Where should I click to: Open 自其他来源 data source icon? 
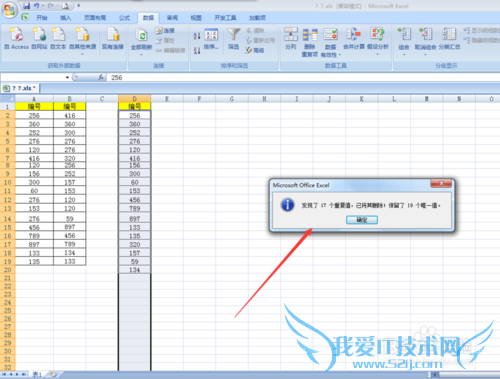tap(82, 39)
